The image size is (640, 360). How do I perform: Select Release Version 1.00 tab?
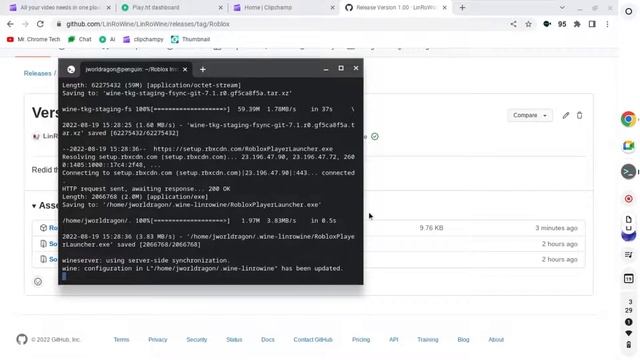[x=396, y=7]
